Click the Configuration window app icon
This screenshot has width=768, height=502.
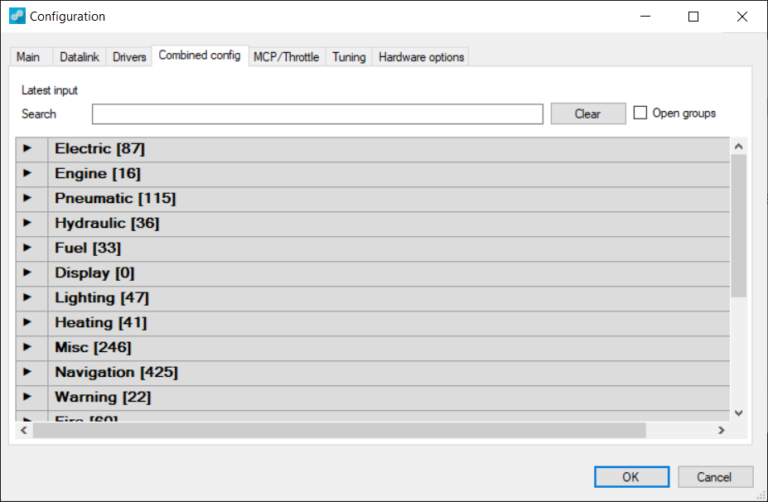tap(17, 16)
